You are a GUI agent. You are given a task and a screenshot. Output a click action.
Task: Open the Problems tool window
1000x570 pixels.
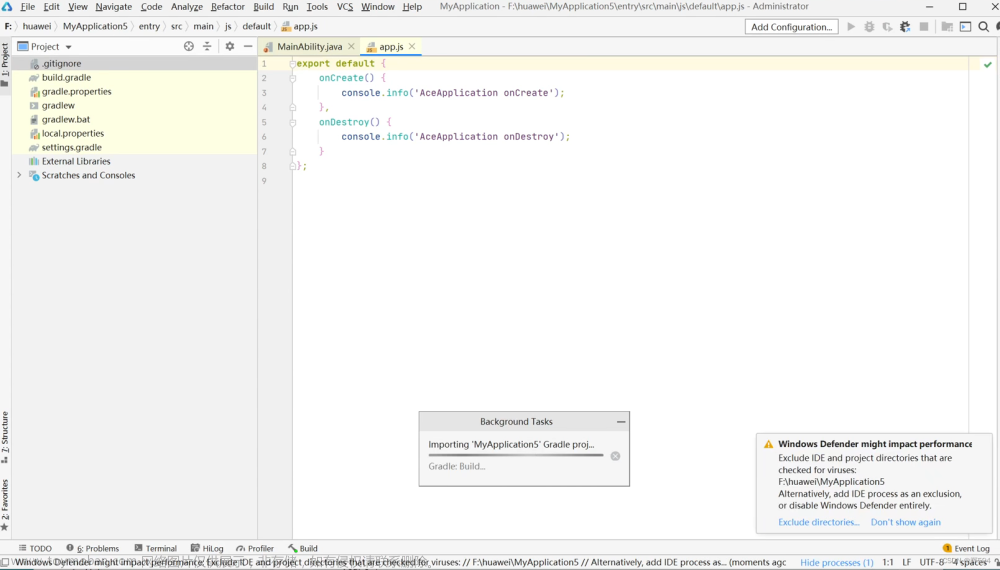pos(93,548)
